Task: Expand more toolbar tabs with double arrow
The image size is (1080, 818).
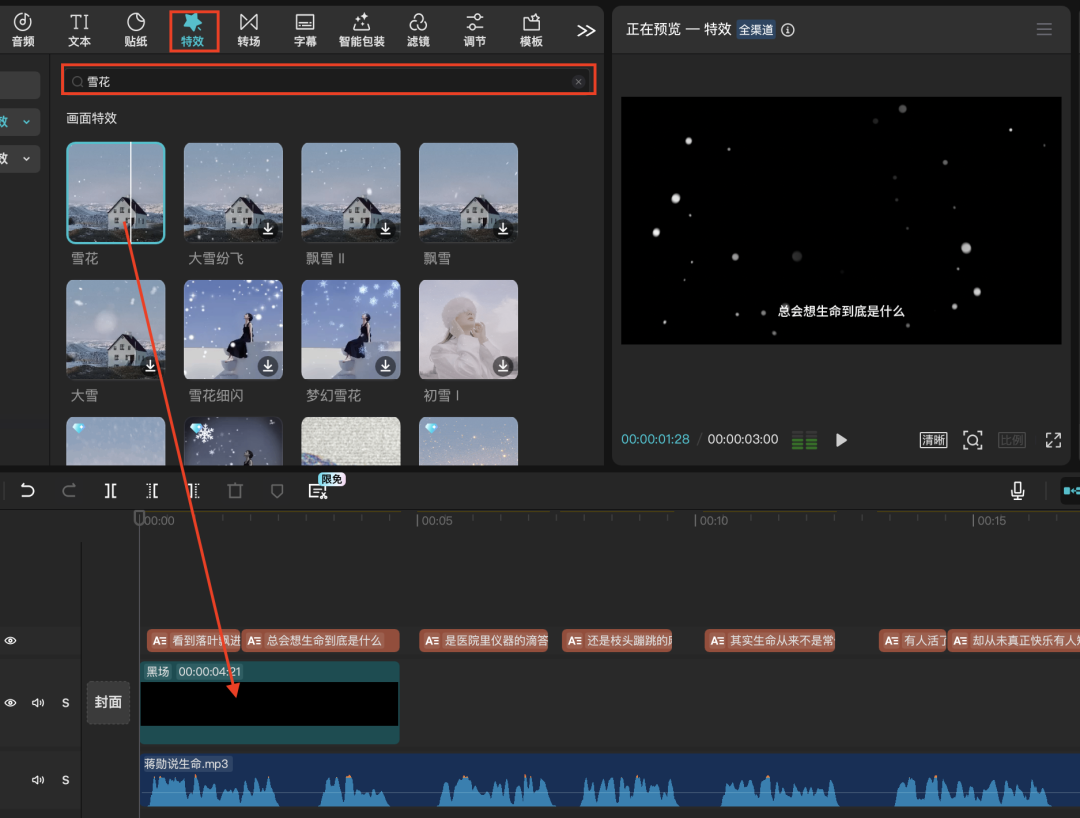Action: (x=586, y=31)
